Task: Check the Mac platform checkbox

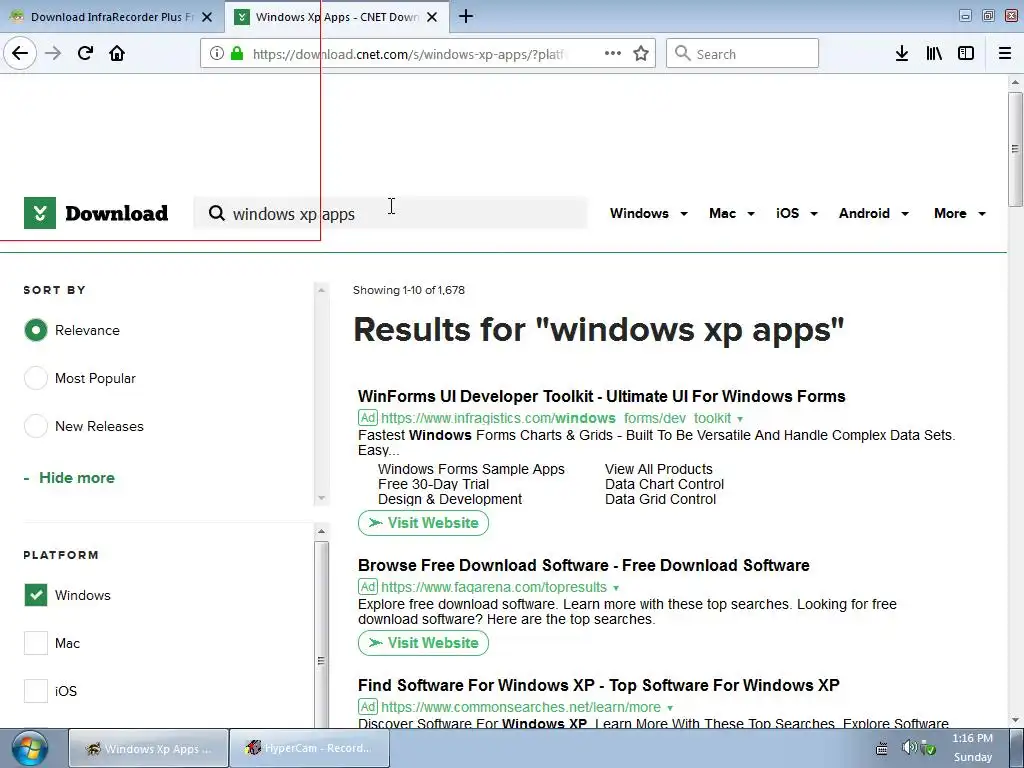Action: click(36, 643)
